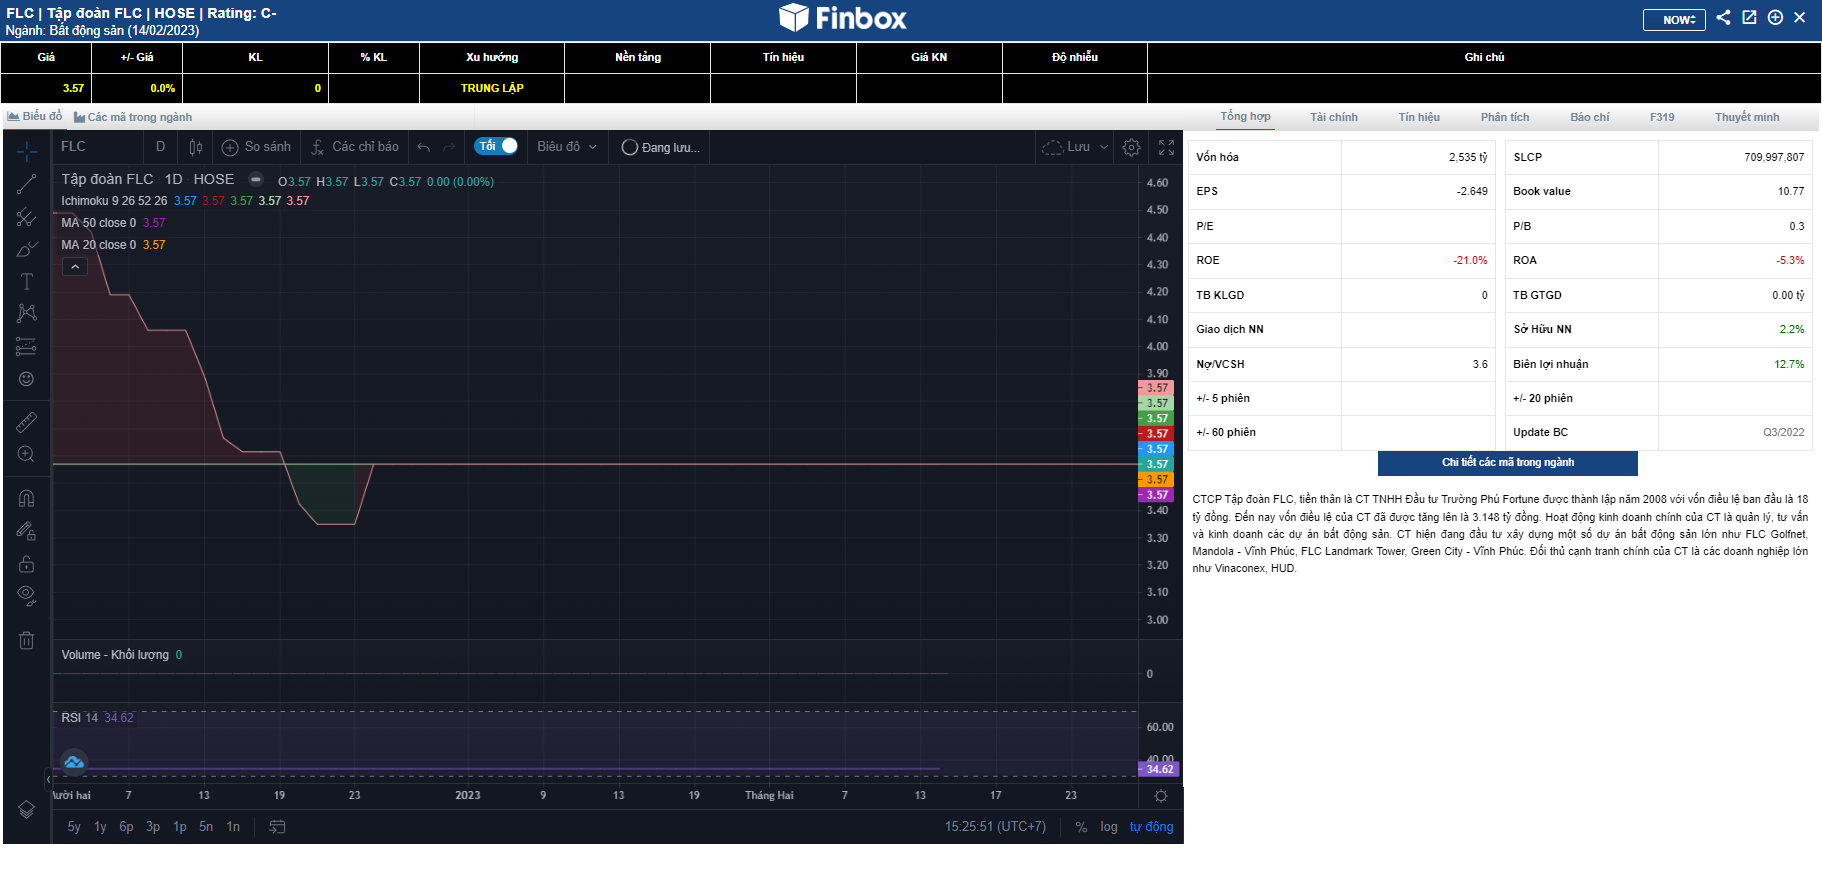Open the Báo chí tab
The image size is (1822, 874).
[1589, 117]
